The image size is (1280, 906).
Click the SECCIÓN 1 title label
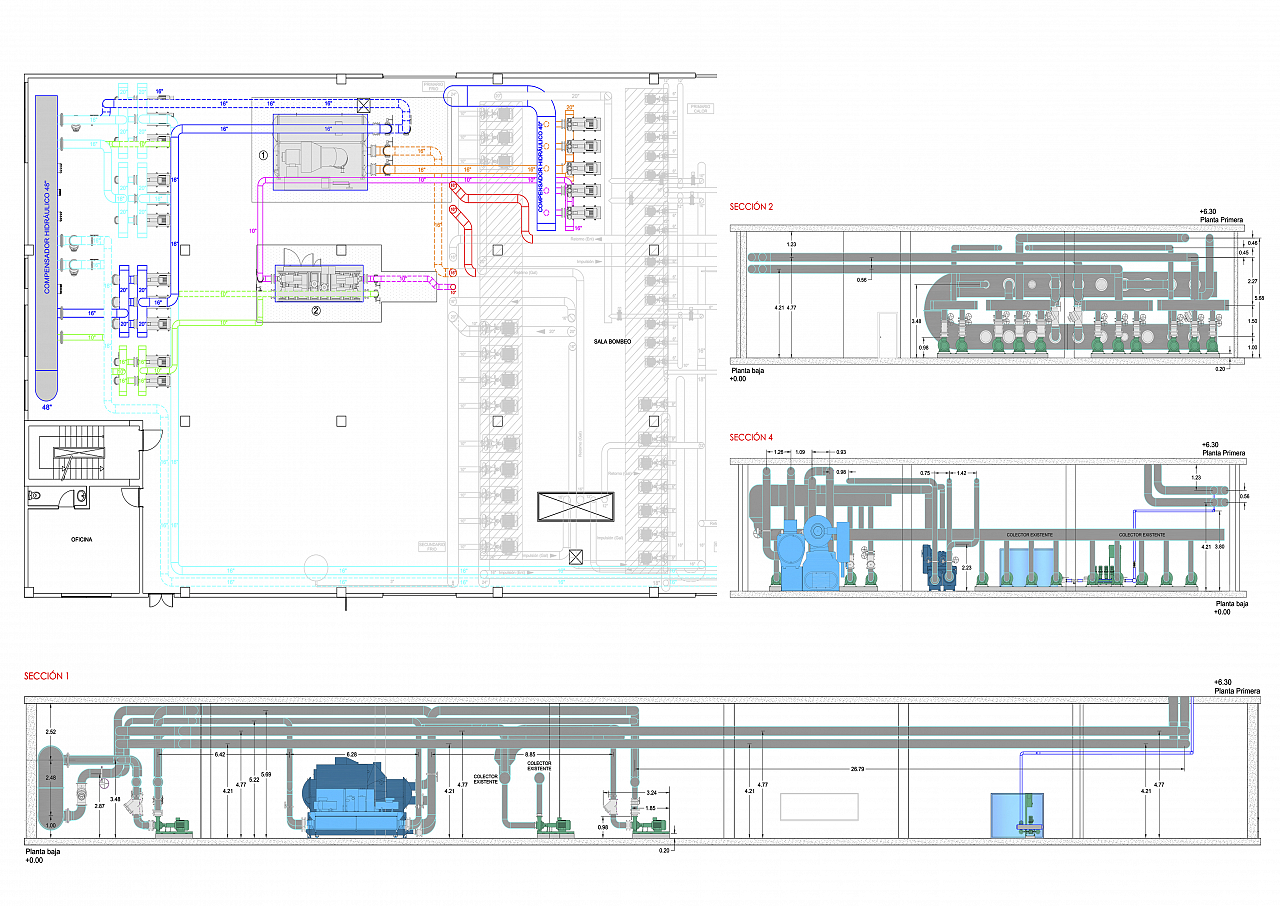tap(47, 677)
